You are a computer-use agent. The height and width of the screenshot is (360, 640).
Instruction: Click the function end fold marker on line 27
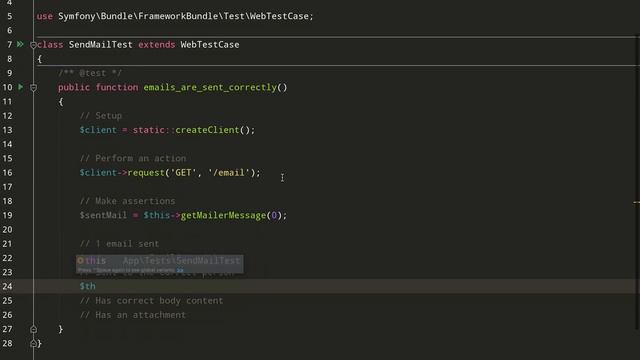[33, 329]
